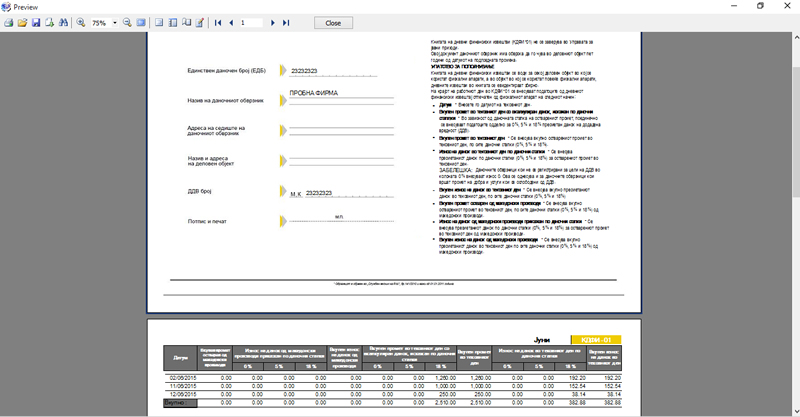
Task: Go to the next page
Action: 273,23
